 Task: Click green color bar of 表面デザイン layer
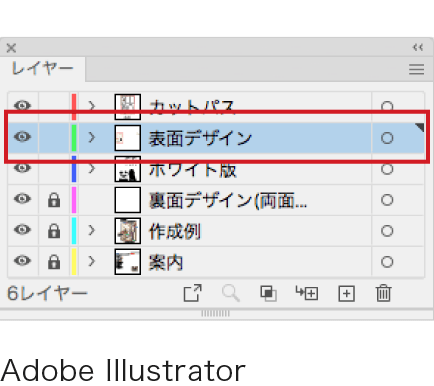point(74,138)
